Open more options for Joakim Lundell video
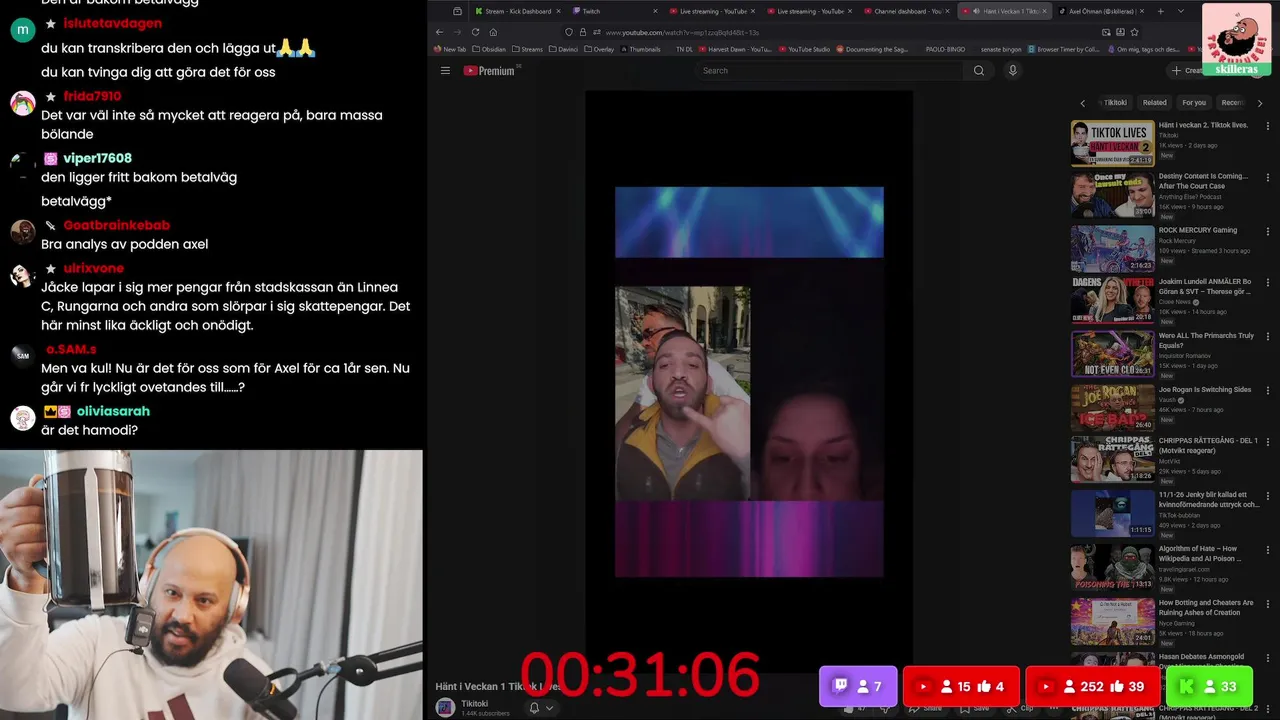Image resolution: width=1280 pixels, height=720 pixels. [1268, 285]
